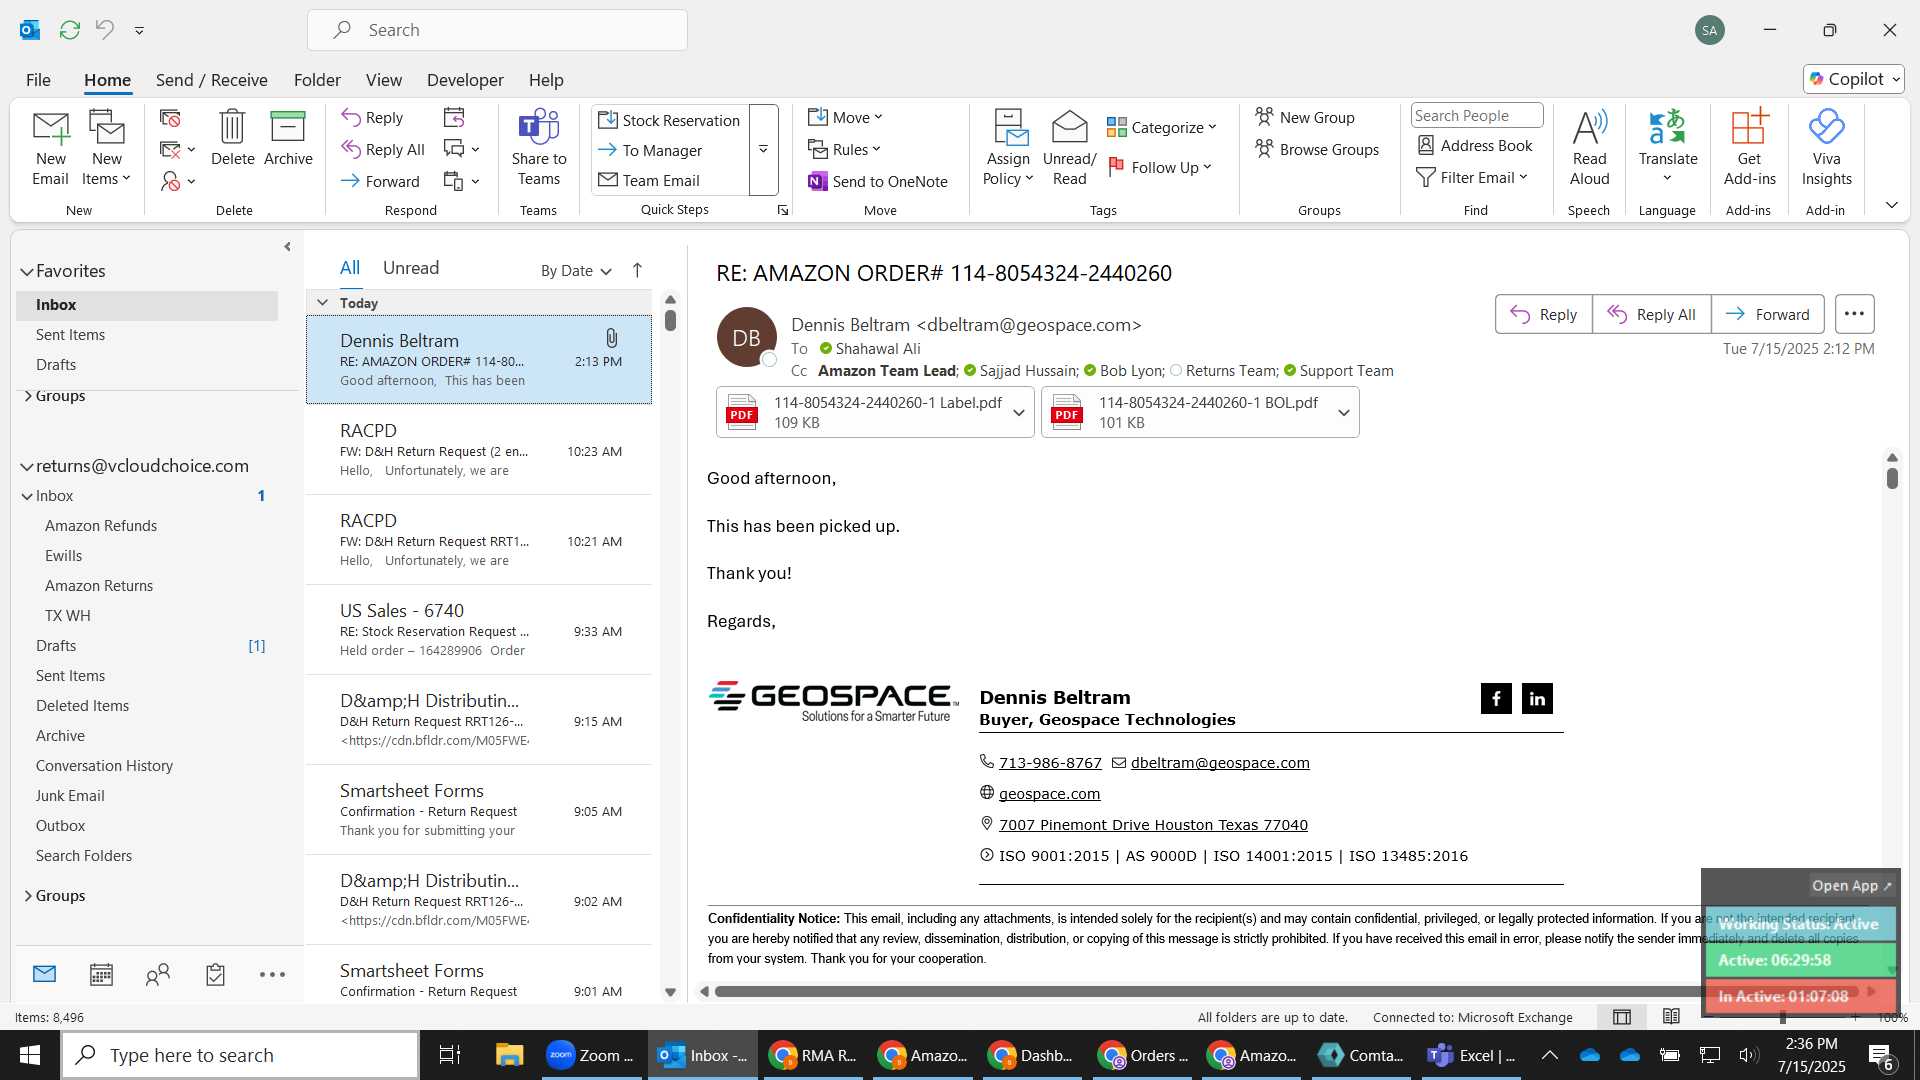
Task: Open the Categorize dropdown
Action: [x=1161, y=127]
